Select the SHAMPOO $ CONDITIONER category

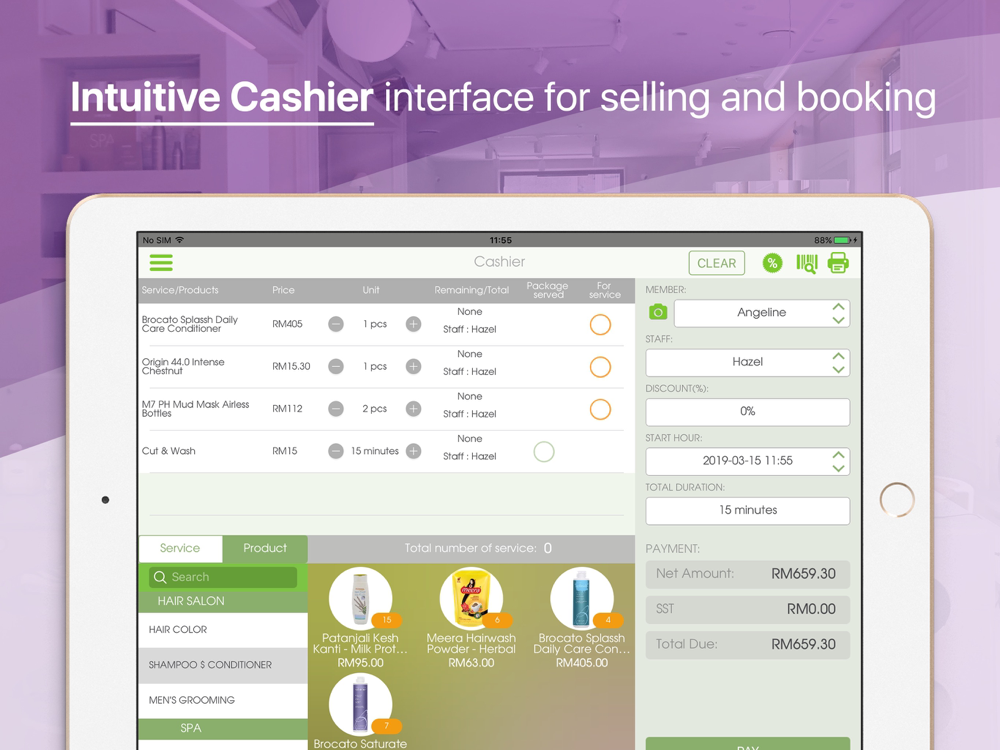coord(223,665)
